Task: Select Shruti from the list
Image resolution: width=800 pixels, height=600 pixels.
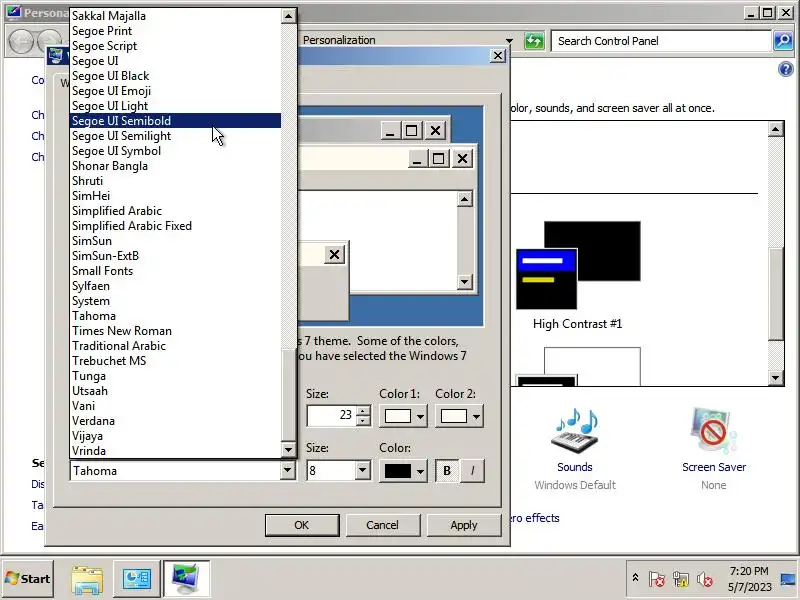Action: pyautogui.click(x=175, y=181)
